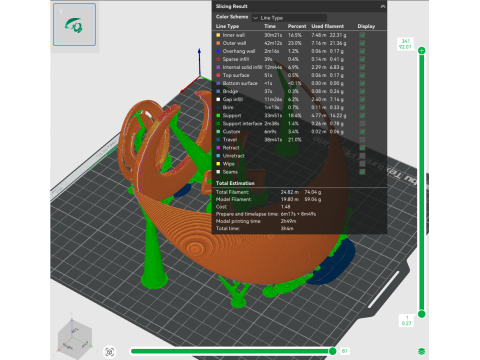This screenshot has width=480, height=360.
Task: Click the green Support color swatch
Action: pyautogui.click(x=218, y=115)
